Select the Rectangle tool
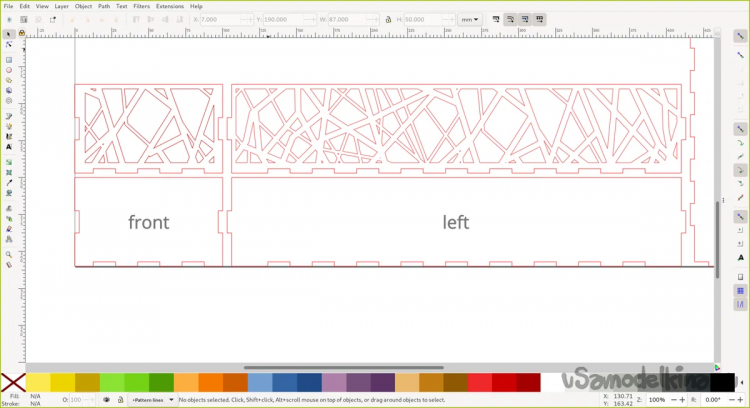This screenshot has height=408, width=750. (x=9, y=59)
